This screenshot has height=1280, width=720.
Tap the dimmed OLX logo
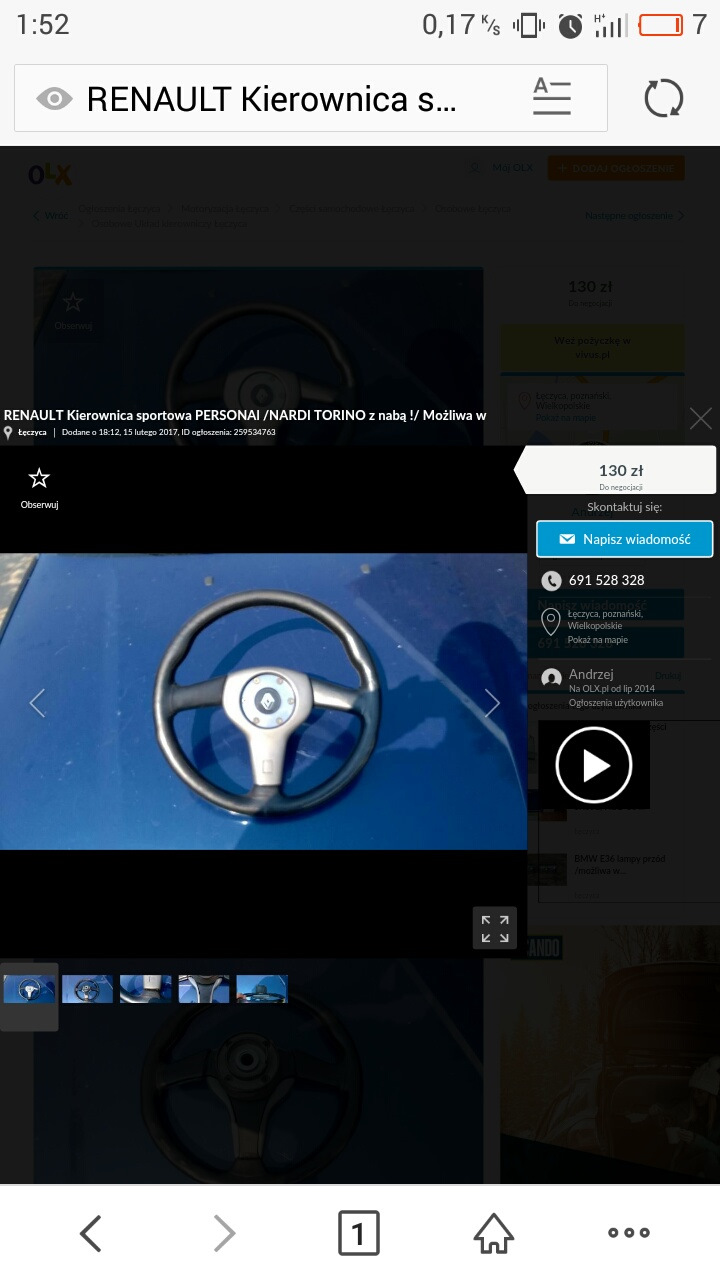click(50, 174)
